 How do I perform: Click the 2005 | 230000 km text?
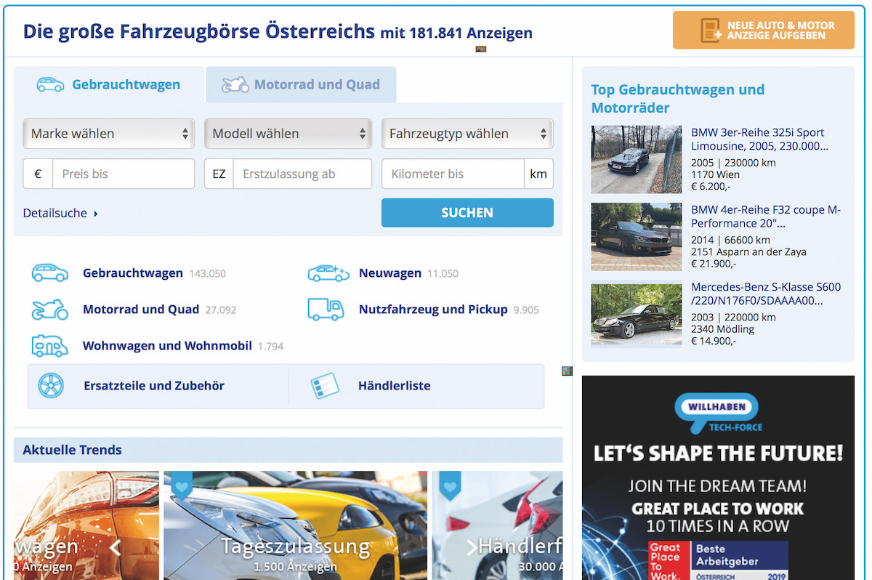[x=733, y=163]
